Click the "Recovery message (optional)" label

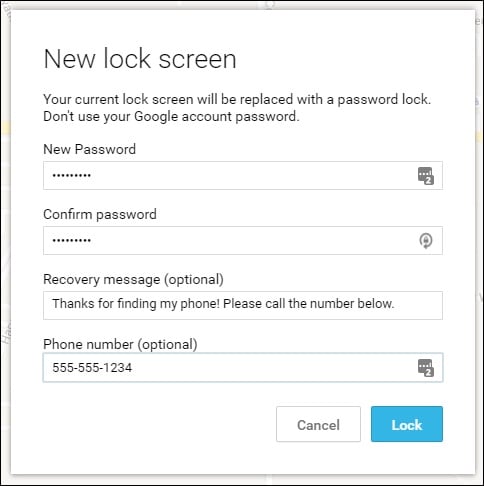tap(133, 279)
